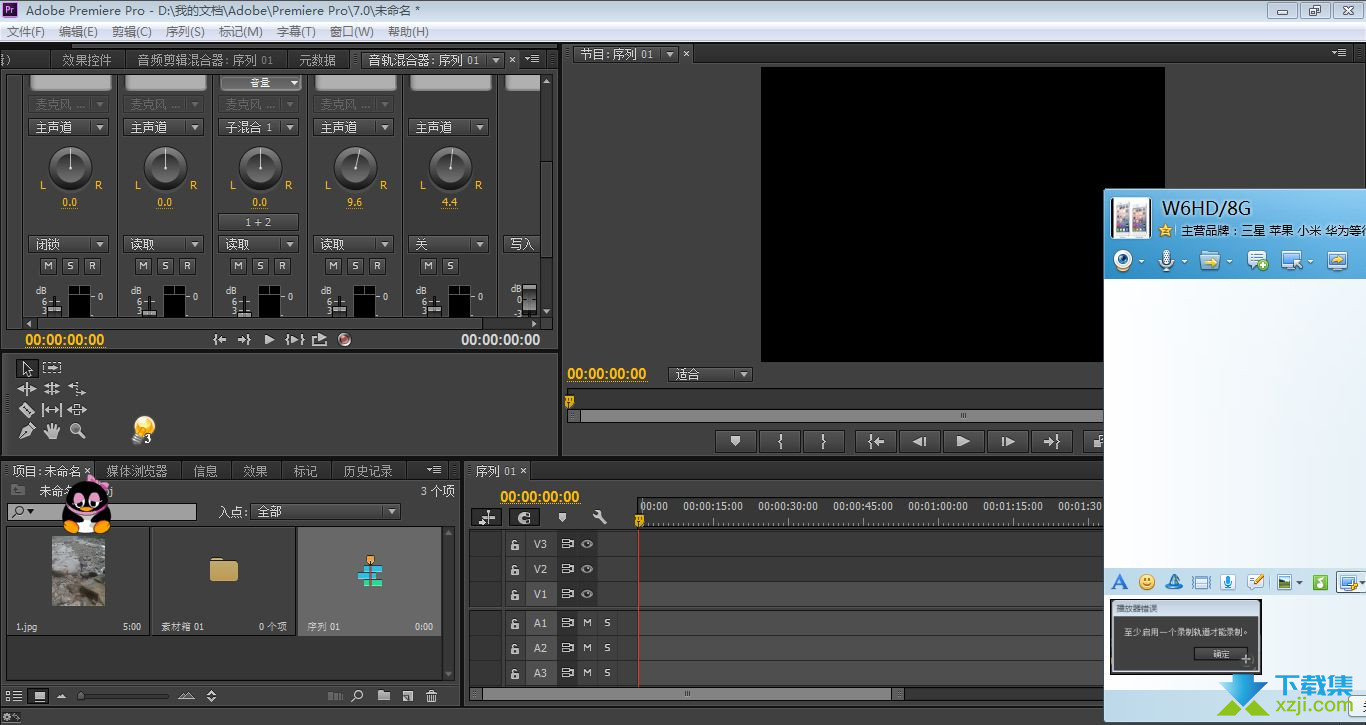
Task: Click the Mark Out button in program monitor
Action: point(824,441)
